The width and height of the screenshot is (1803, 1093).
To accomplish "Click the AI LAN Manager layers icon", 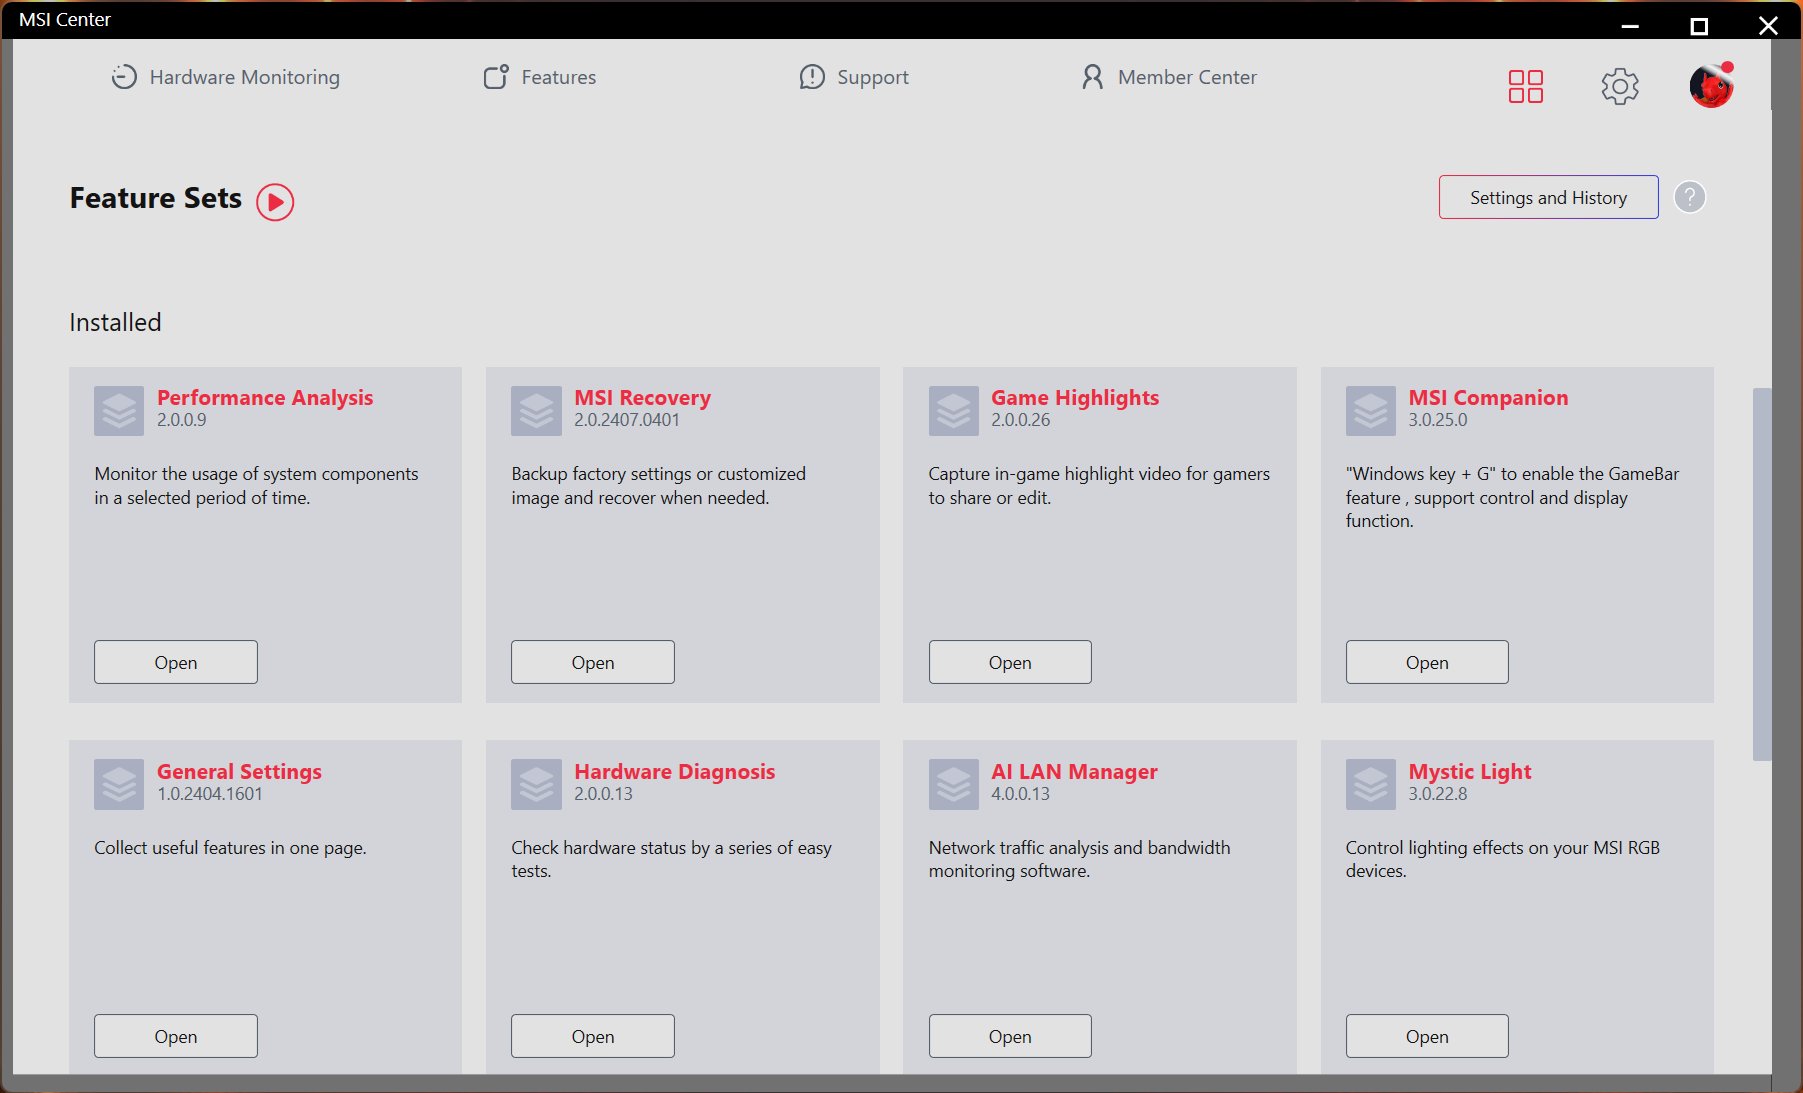I will pyautogui.click(x=953, y=785).
